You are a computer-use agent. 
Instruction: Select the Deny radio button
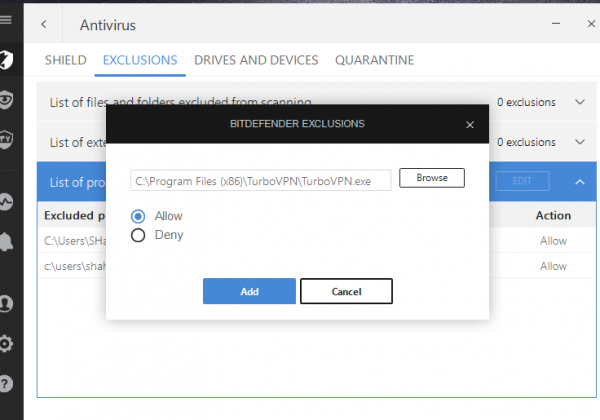[138, 235]
